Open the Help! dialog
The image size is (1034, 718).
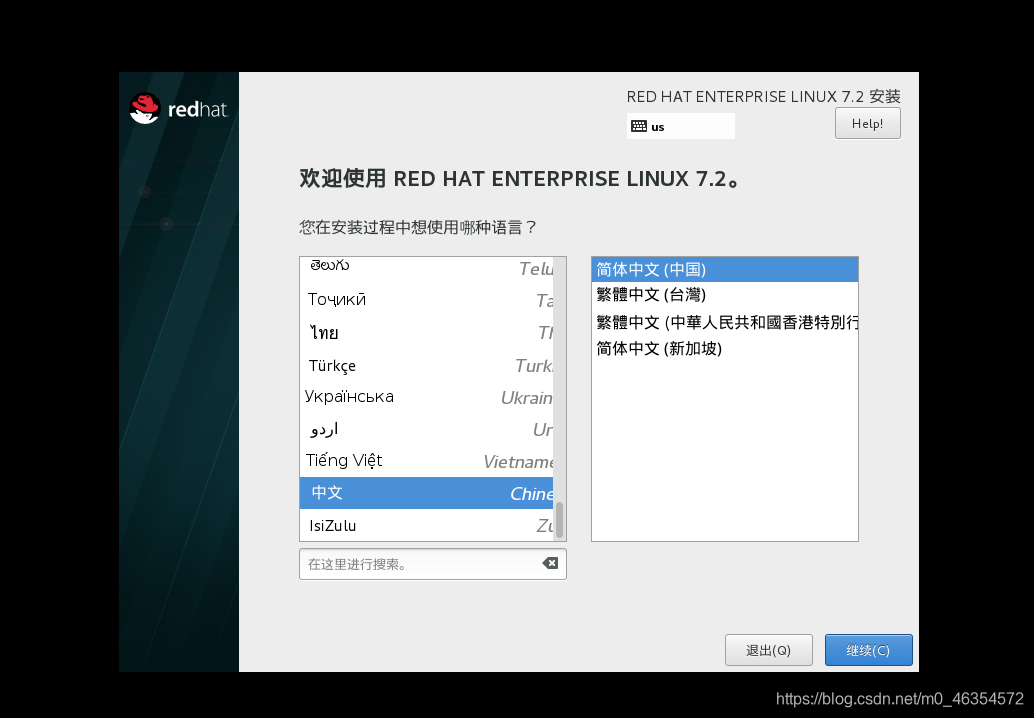[867, 122]
